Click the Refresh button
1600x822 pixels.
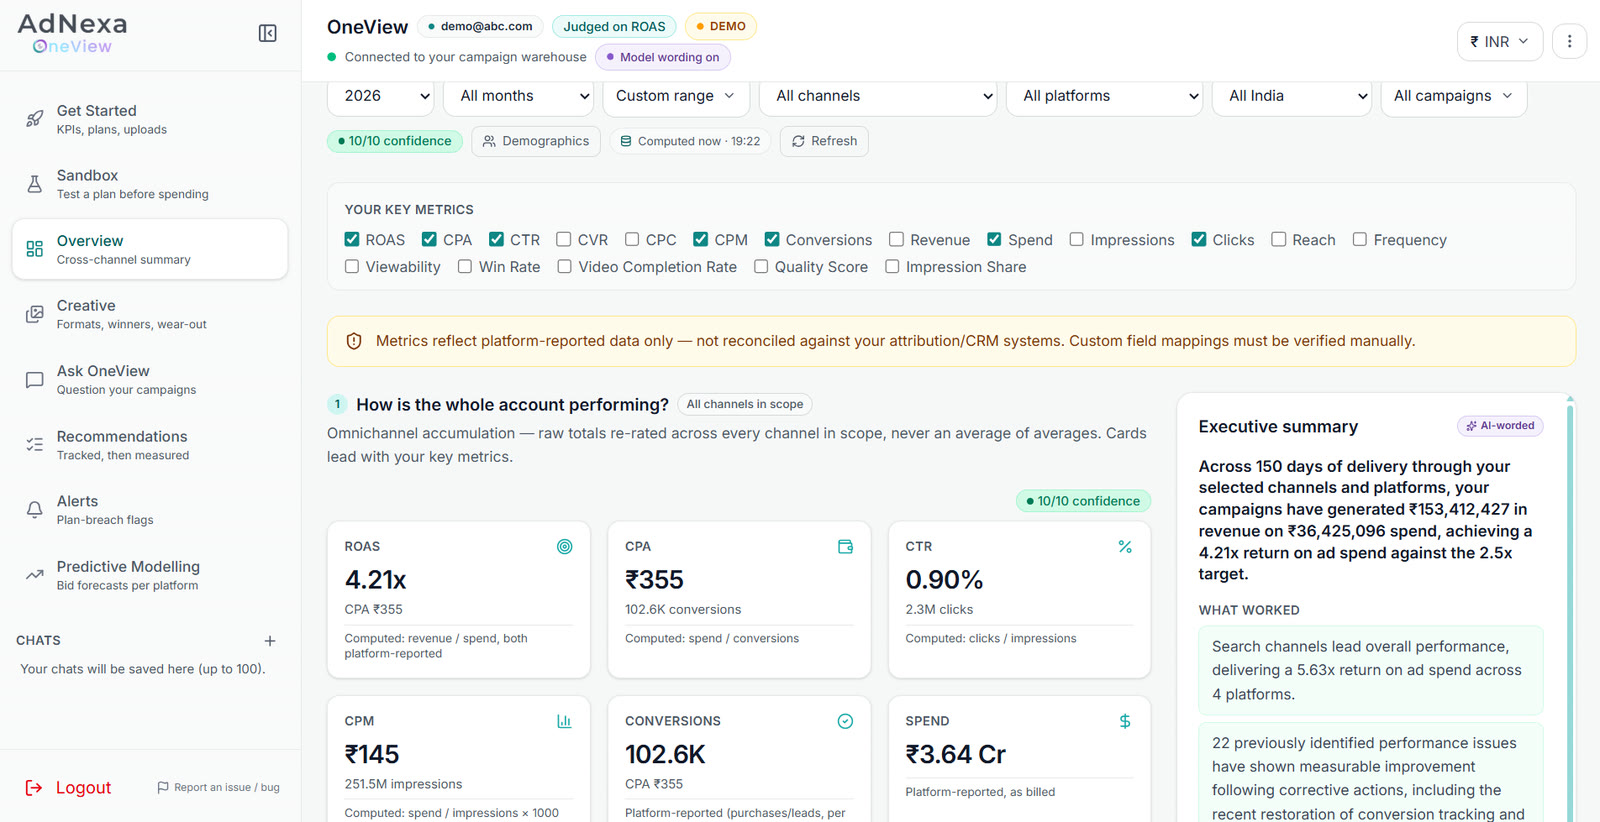point(824,141)
